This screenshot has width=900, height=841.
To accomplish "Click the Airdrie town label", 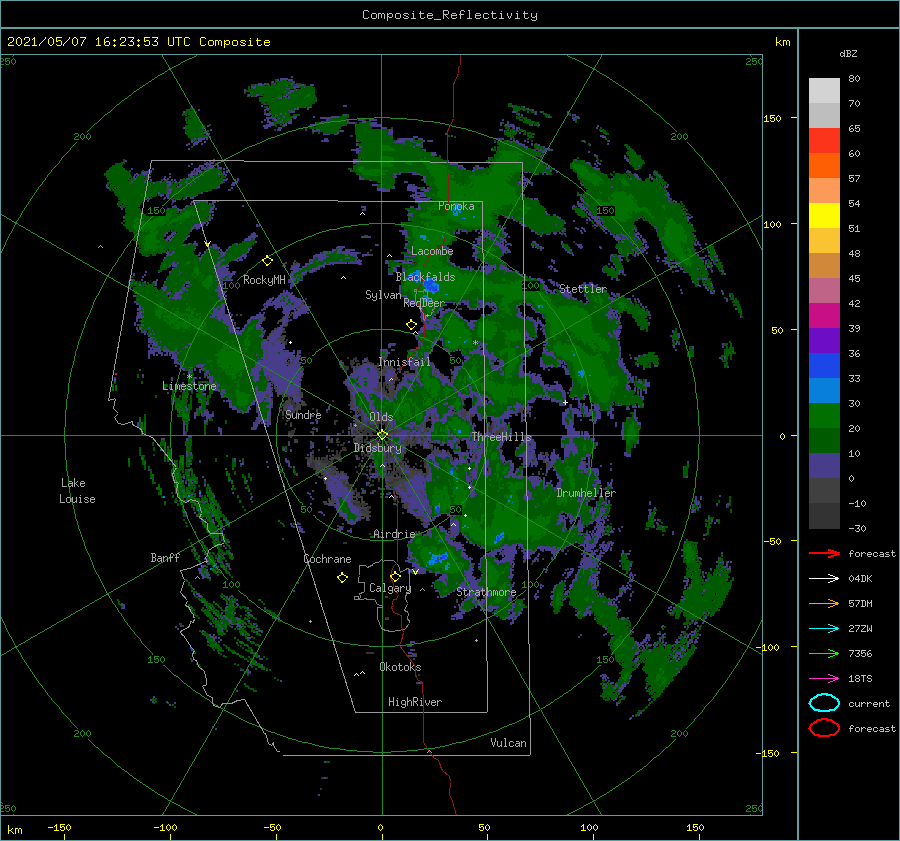I will point(394,534).
